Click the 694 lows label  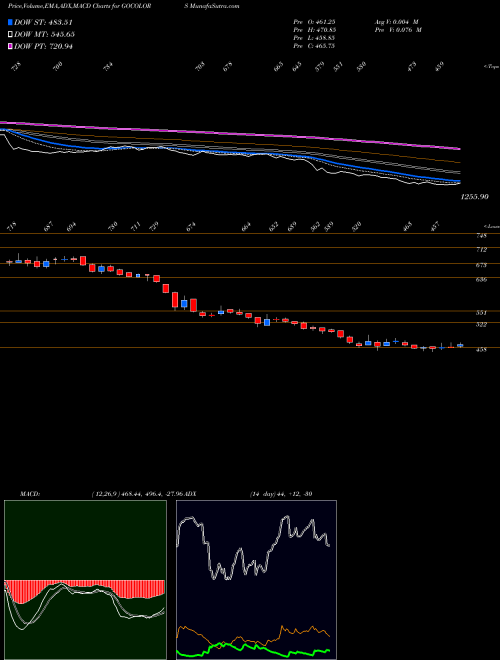[72, 226]
